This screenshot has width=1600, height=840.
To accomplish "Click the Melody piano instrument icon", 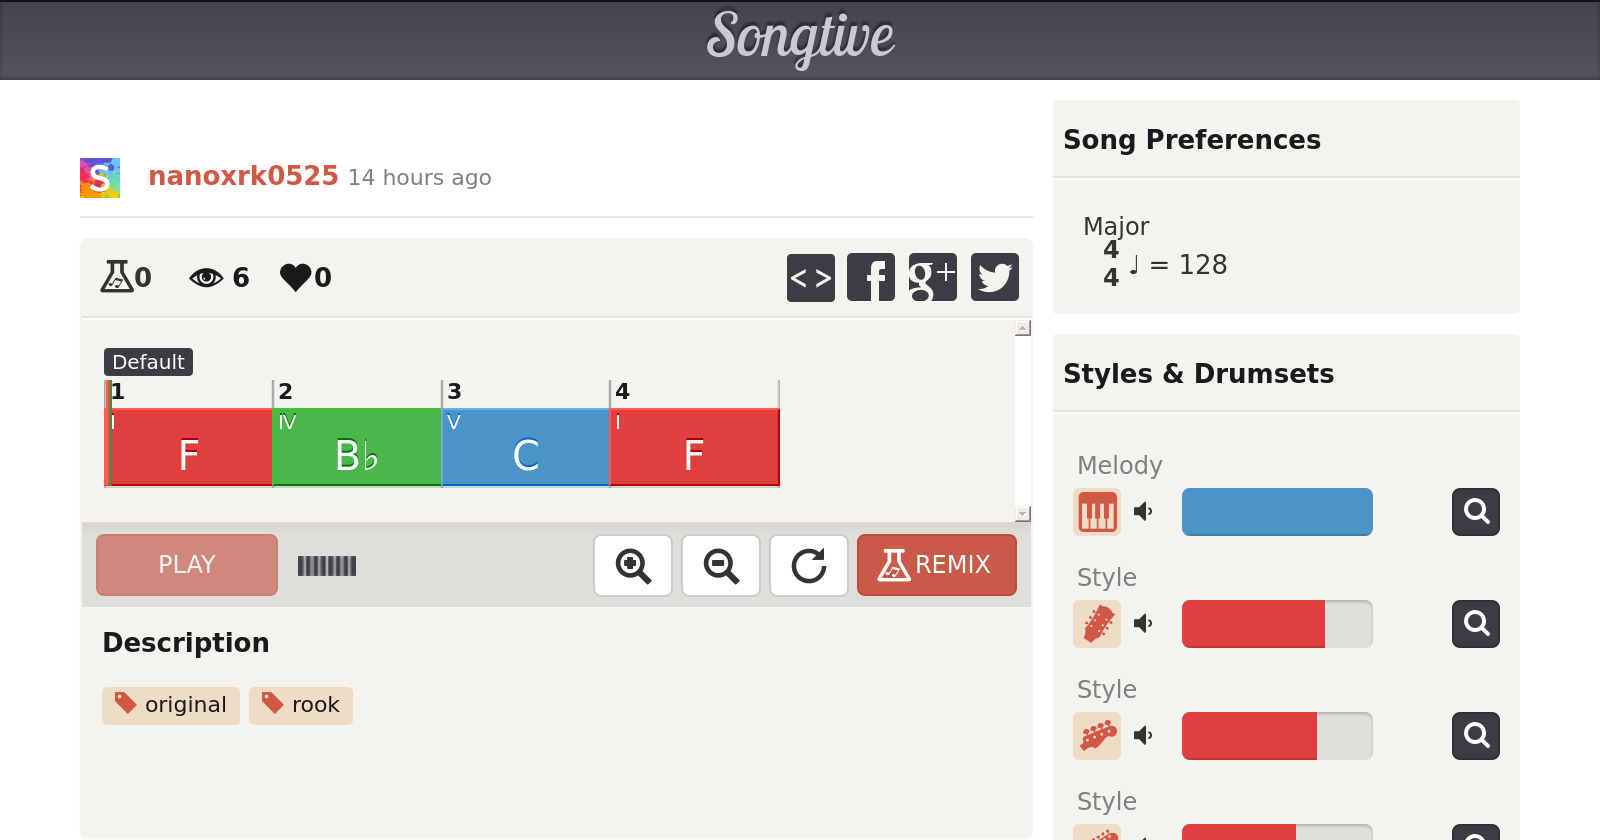I will [x=1097, y=512].
